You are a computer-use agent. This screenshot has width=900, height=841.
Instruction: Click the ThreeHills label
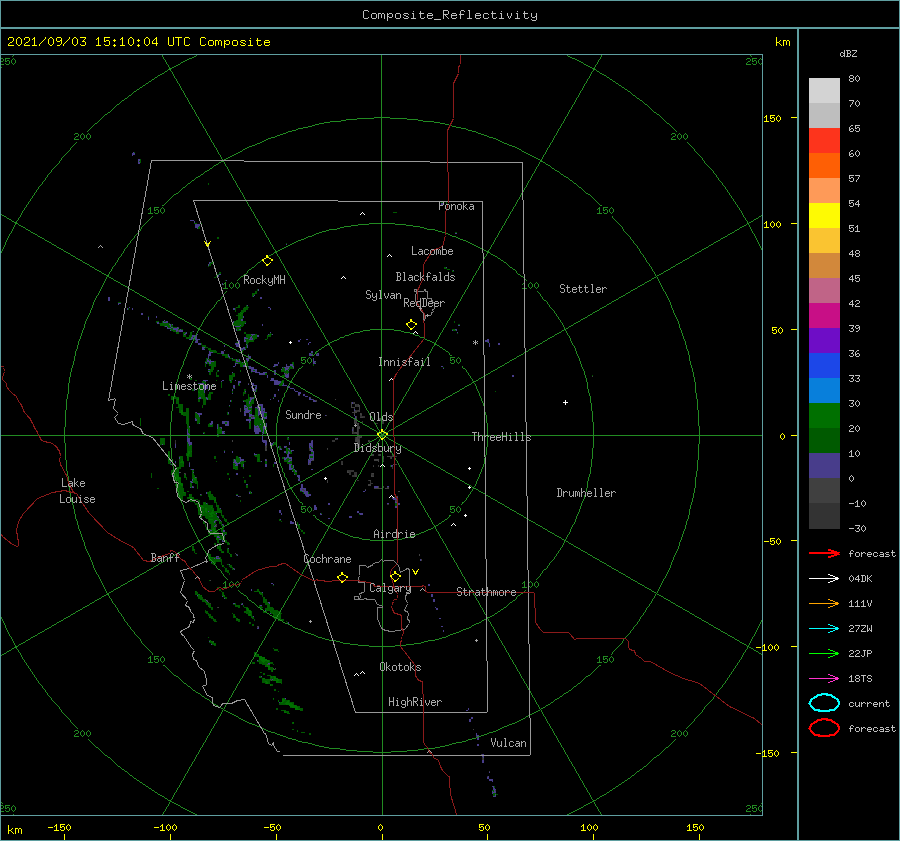tap(501, 437)
